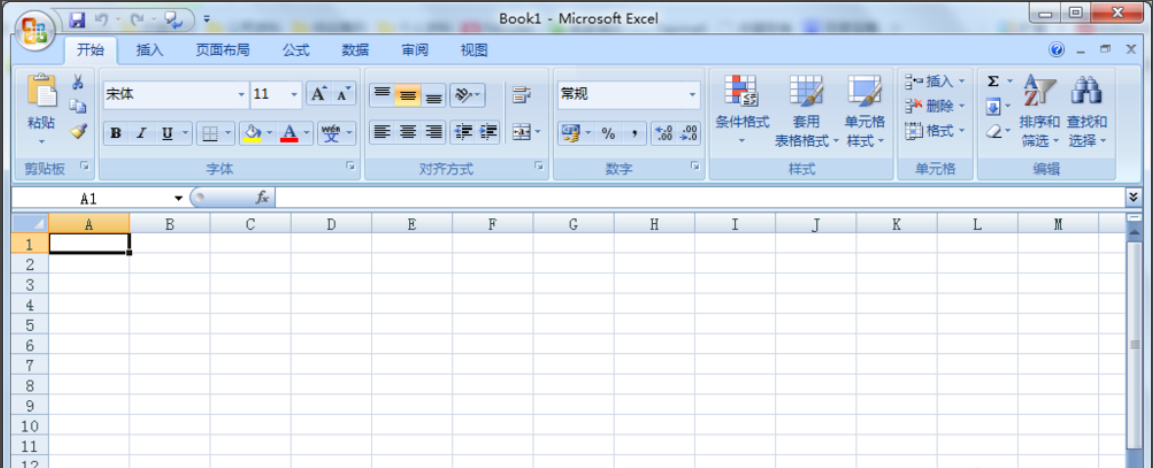The image size is (1153, 468).
Task: Switch to the 插入 ribbon tab
Action: tap(150, 50)
